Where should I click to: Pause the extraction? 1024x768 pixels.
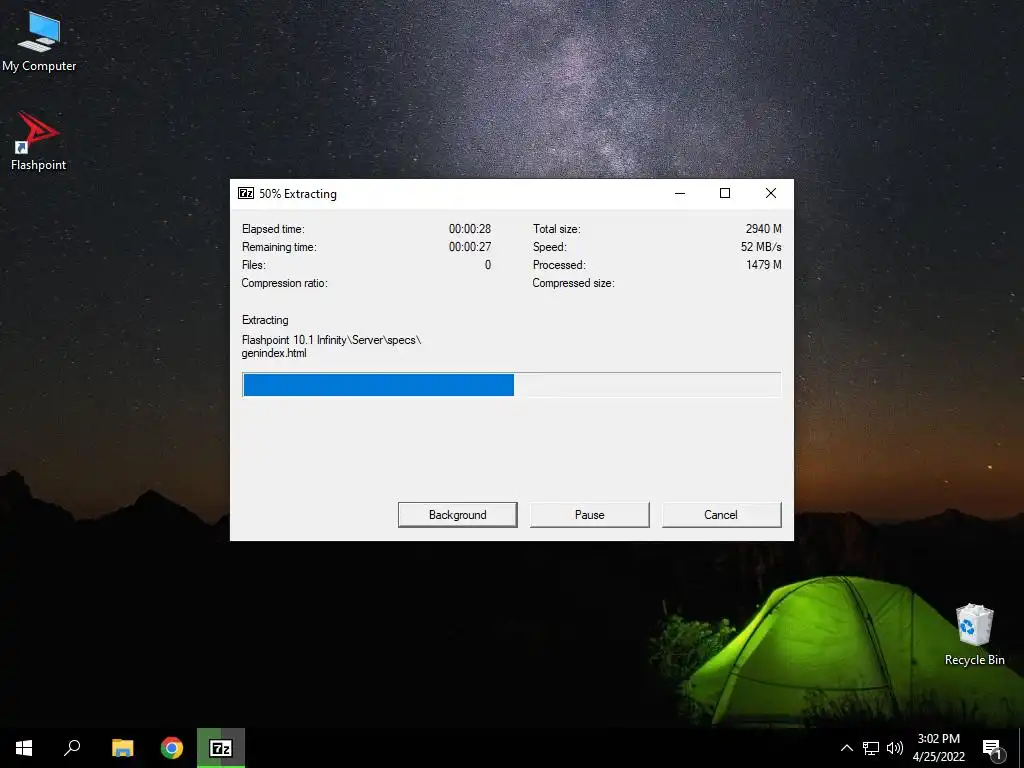tap(590, 515)
